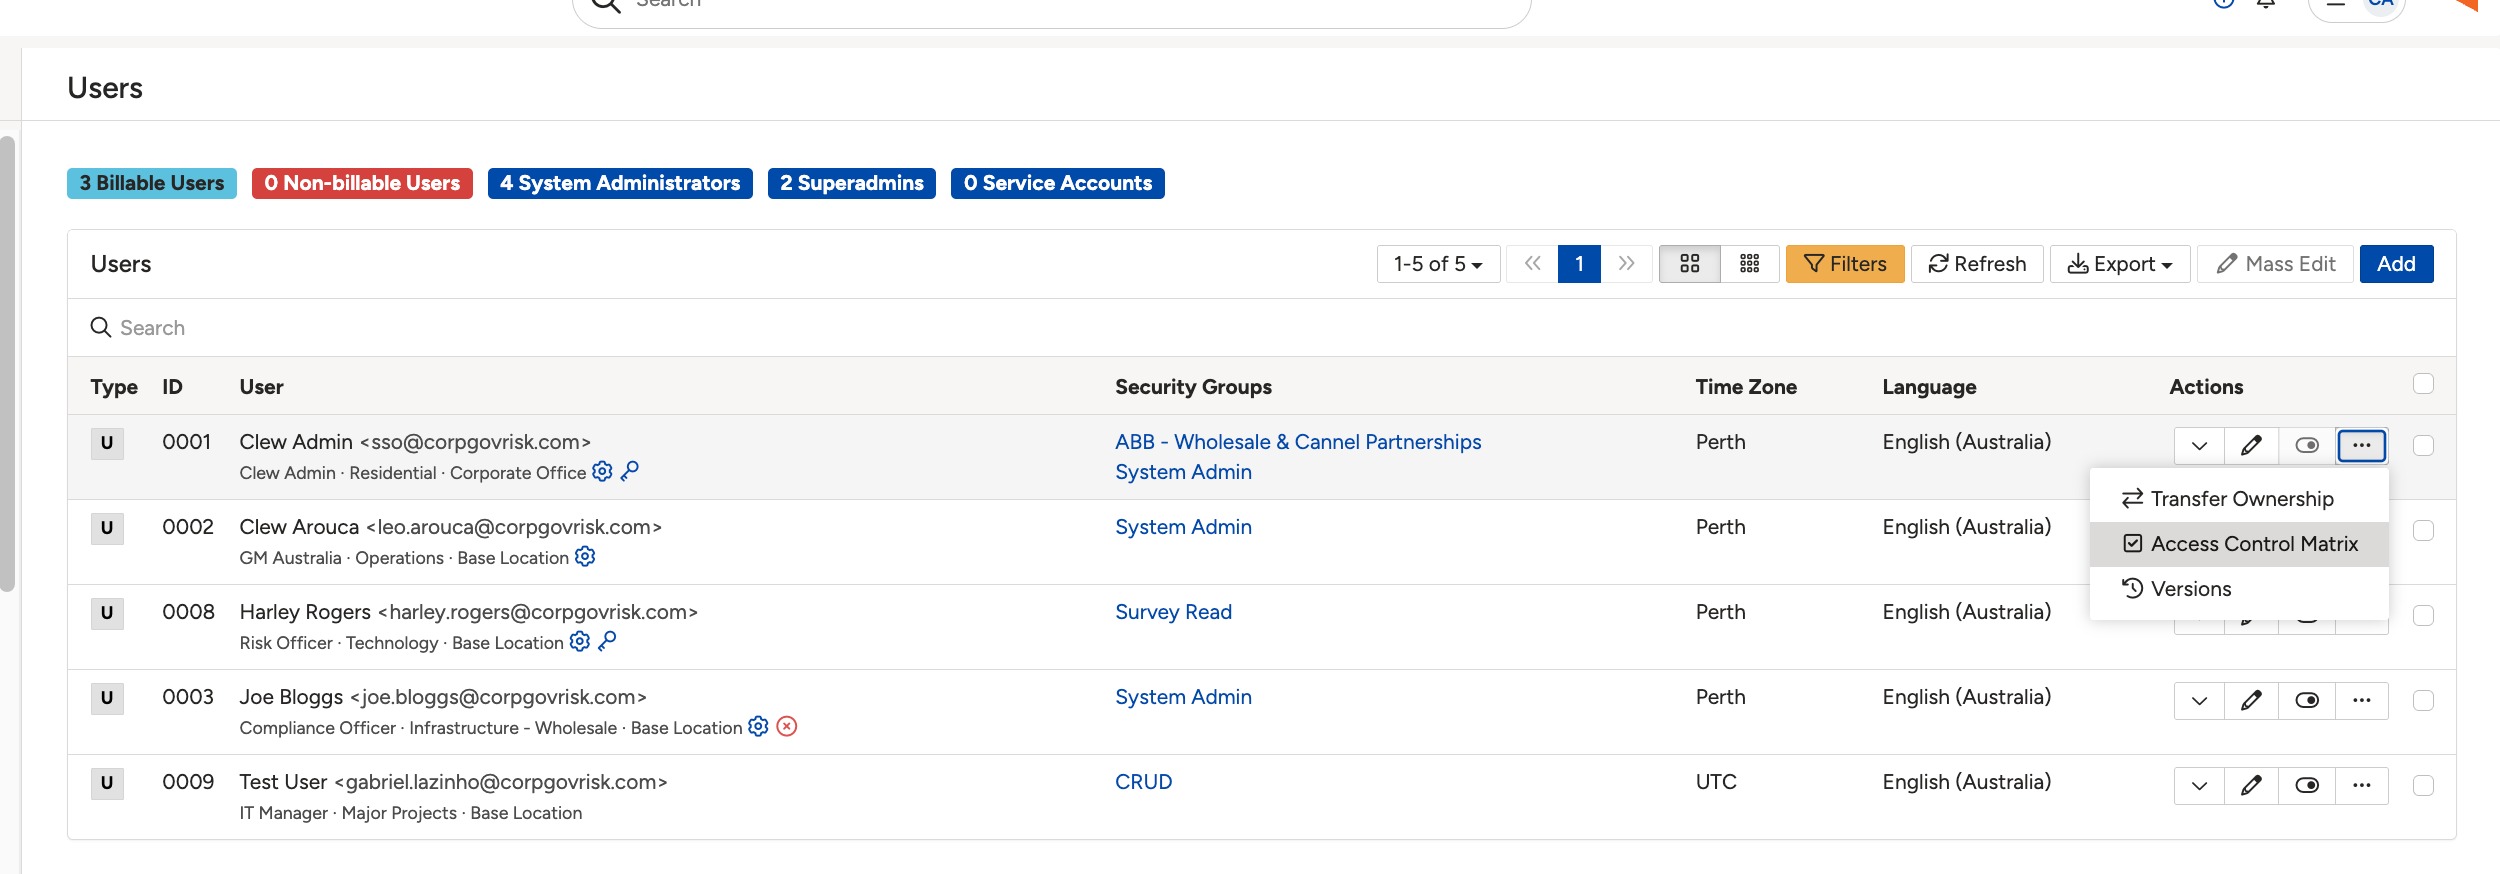This screenshot has width=2500, height=874.
Task: Click U type badge for user 0009
Action: coord(107,783)
